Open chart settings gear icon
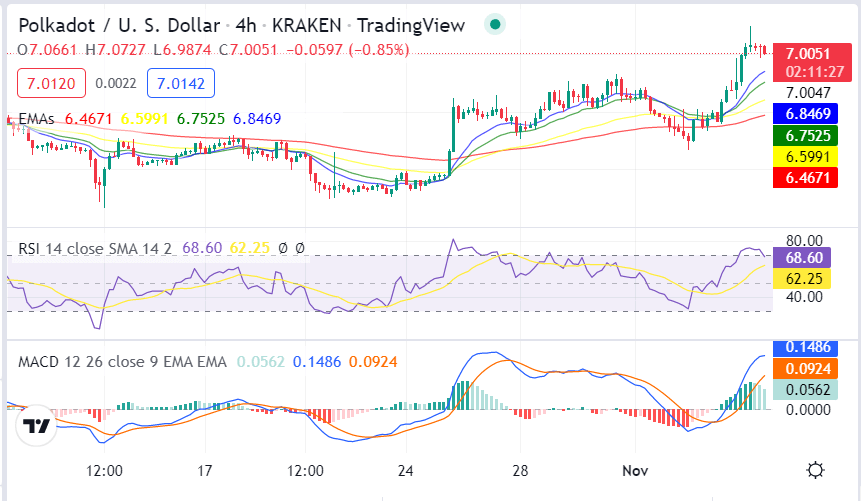861x501 pixels. (815, 471)
